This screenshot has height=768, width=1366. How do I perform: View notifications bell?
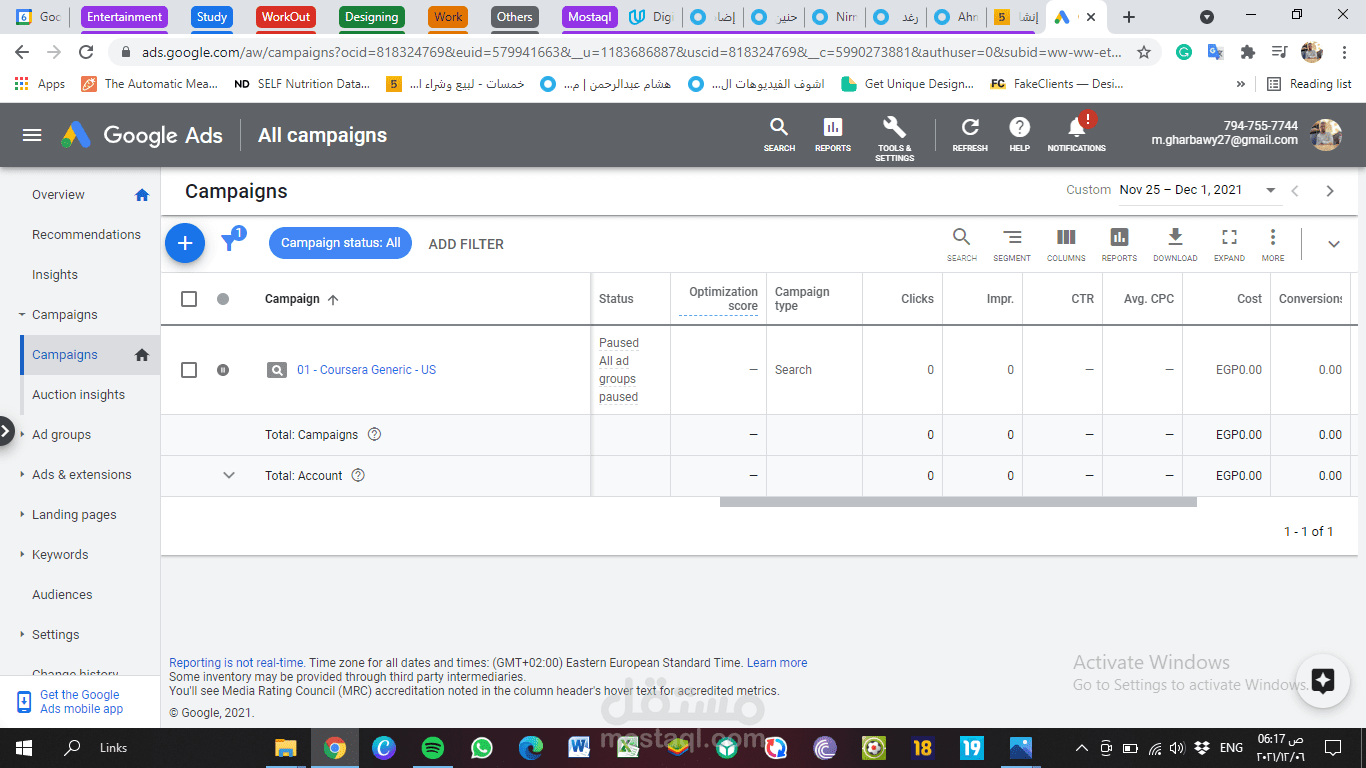tap(1077, 134)
